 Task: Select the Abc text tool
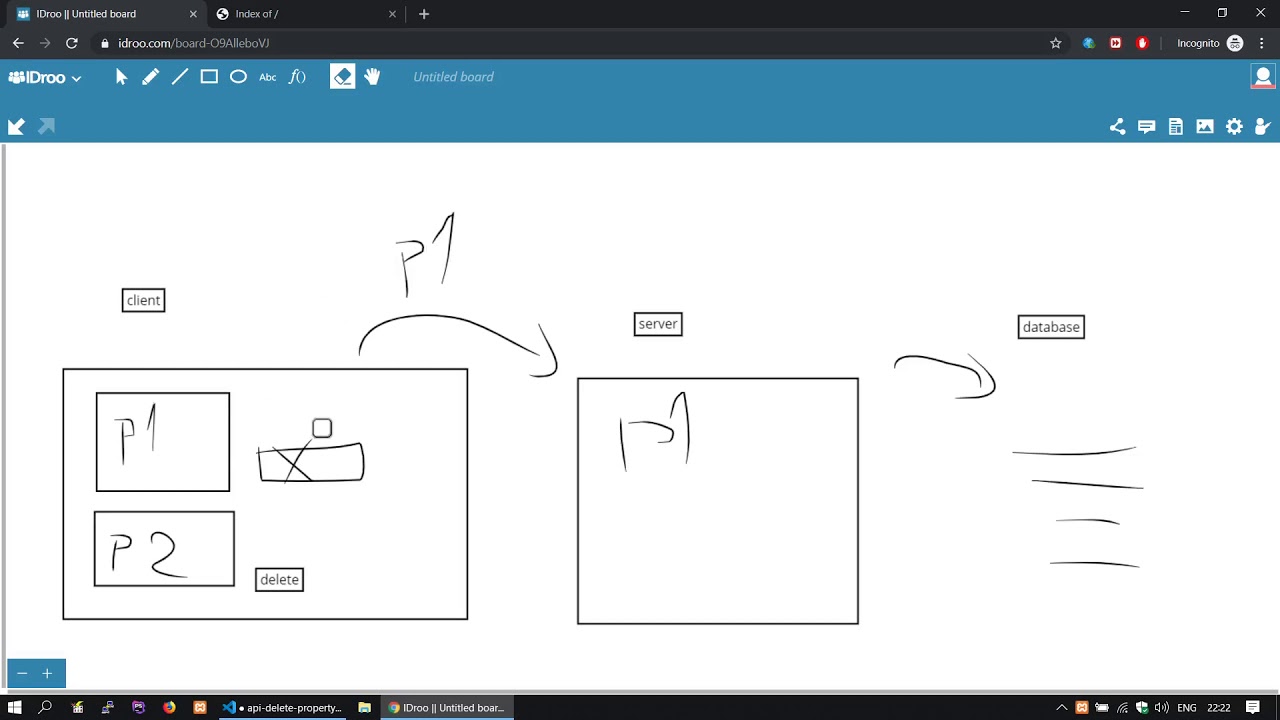[268, 77]
